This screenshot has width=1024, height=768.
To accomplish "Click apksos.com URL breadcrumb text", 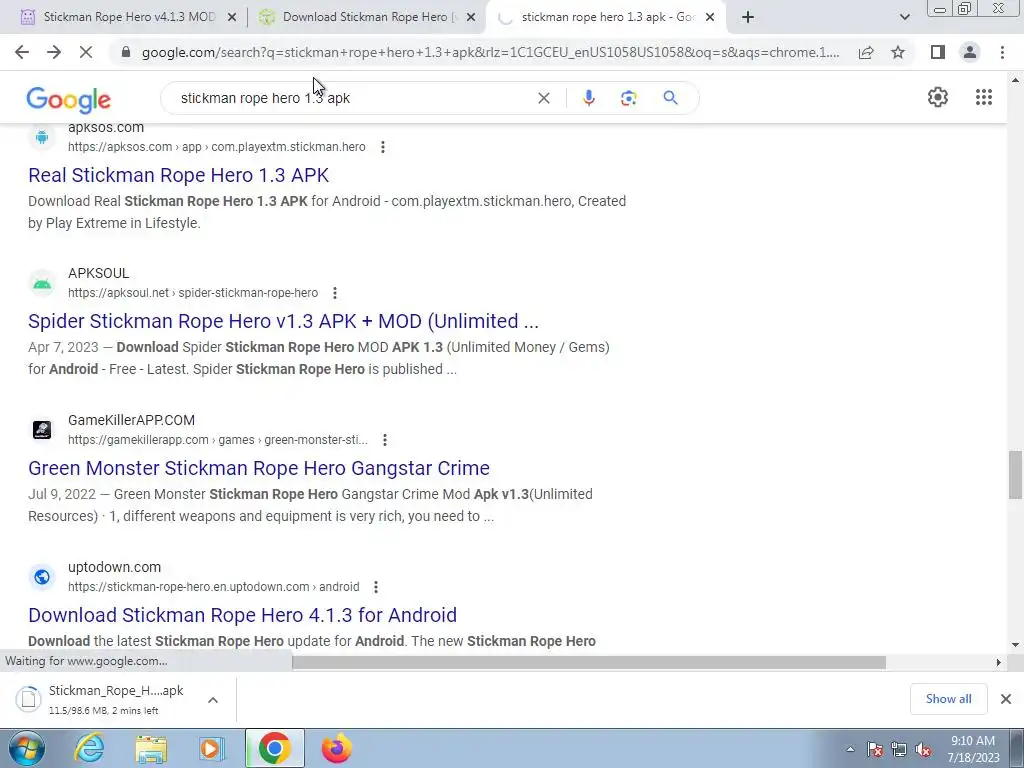I will [x=217, y=147].
